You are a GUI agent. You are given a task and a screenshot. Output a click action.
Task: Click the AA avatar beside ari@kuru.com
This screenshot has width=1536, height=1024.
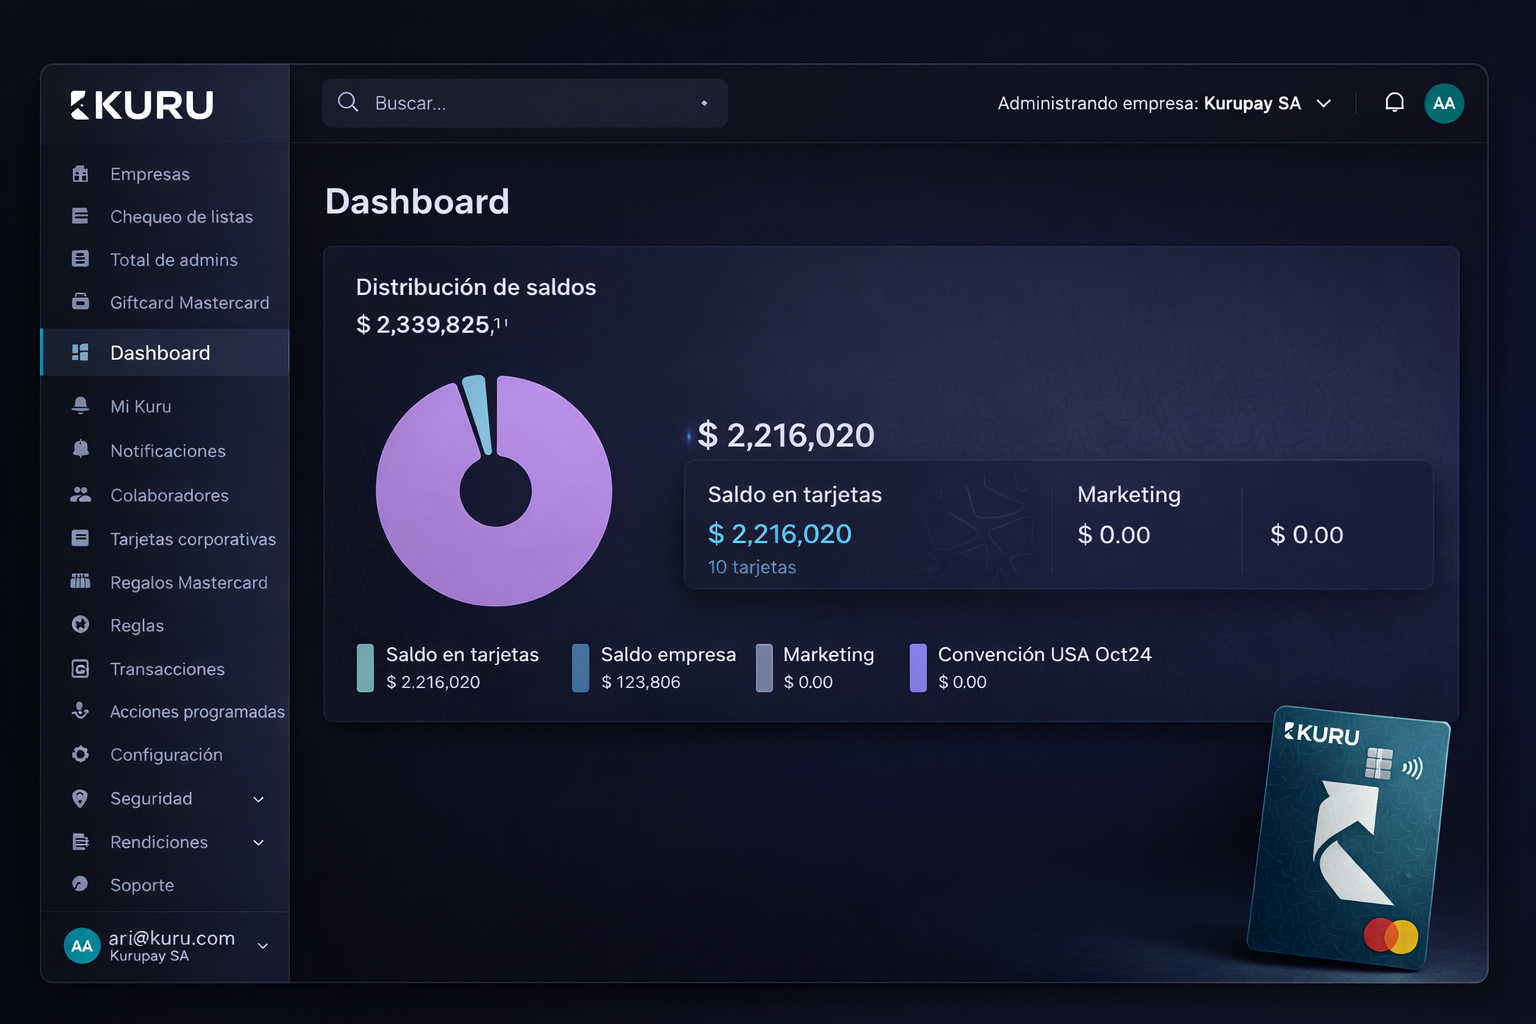82,945
